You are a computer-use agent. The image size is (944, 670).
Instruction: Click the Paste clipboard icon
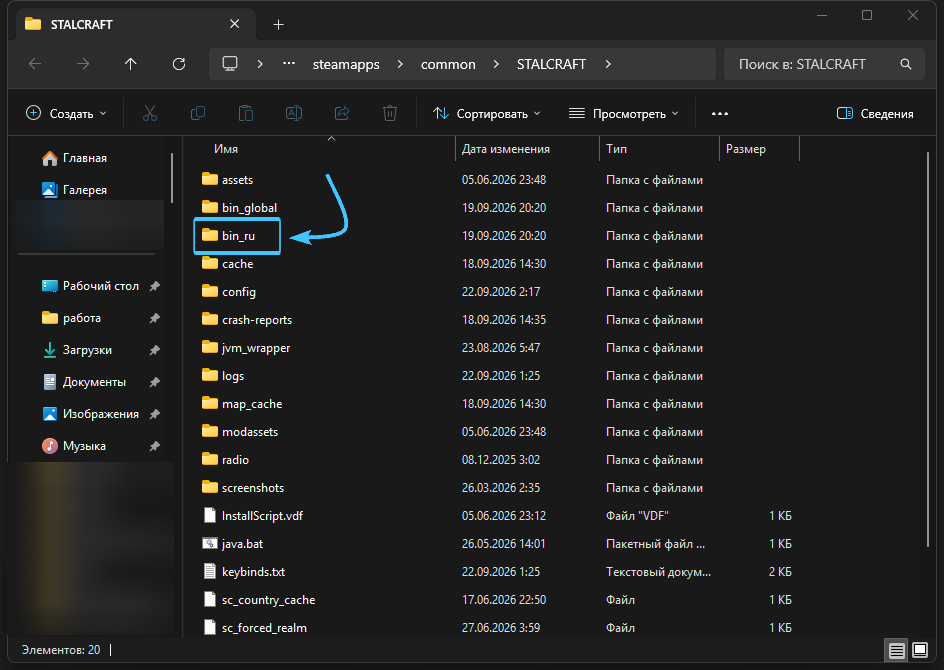pos(246,113)
